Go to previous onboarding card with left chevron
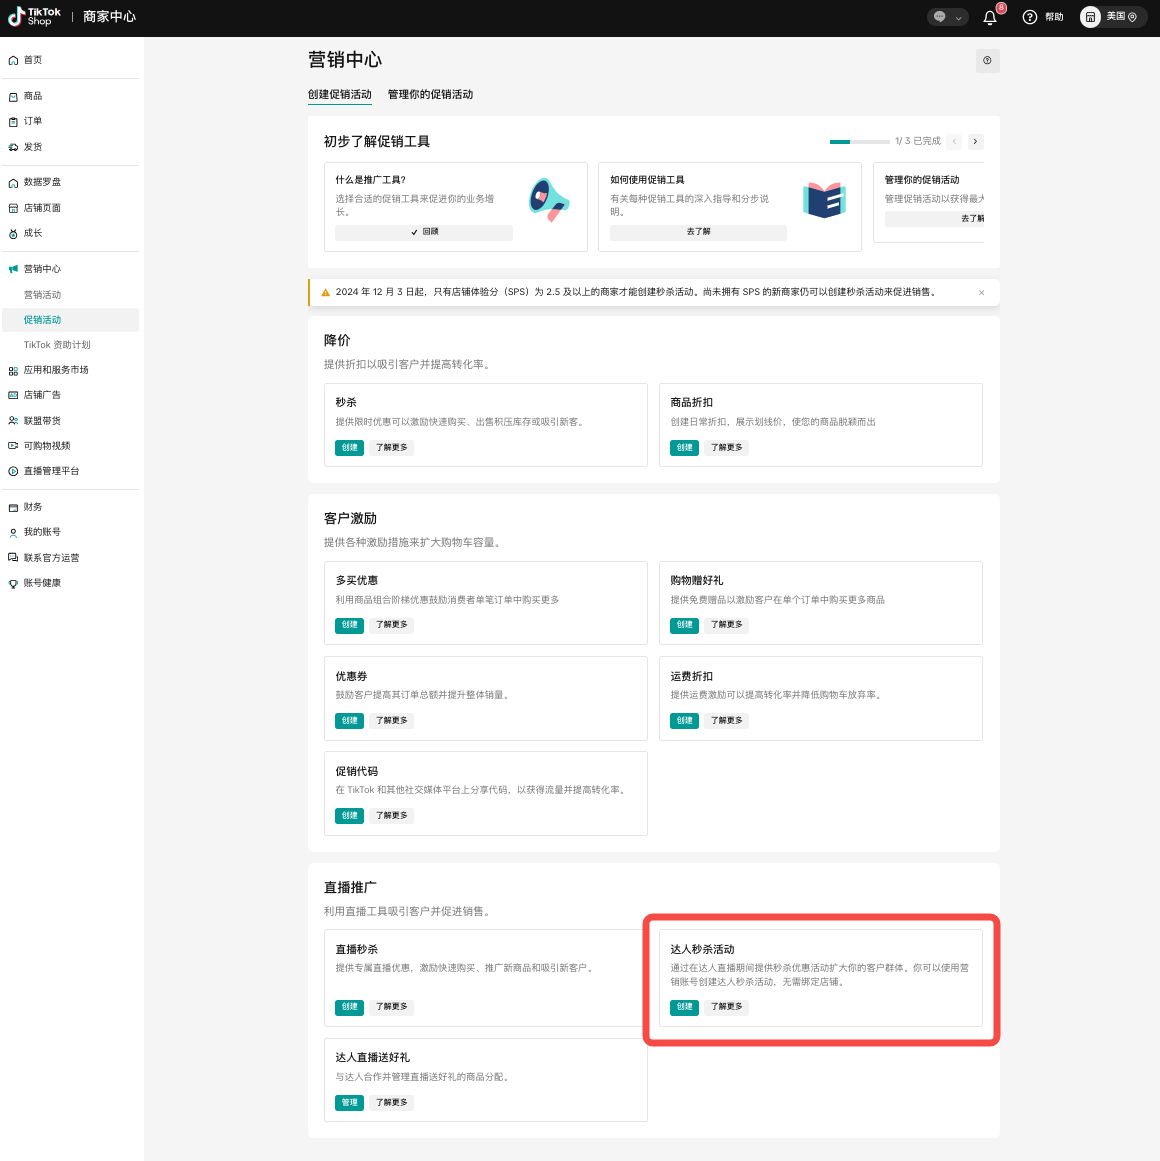The height and width of the screenshot is (1161, 1160). [955, 142]
